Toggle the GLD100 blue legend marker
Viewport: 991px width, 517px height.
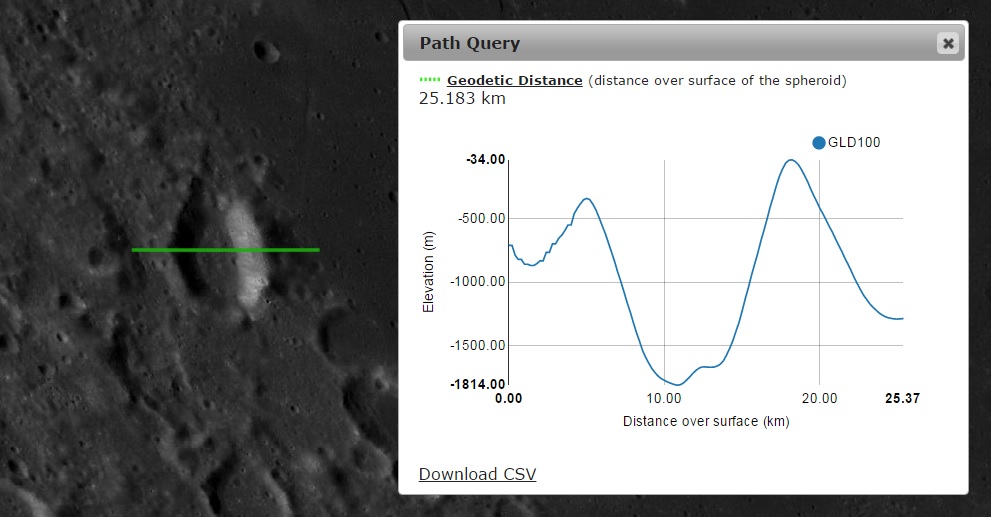[x=819, y=143]
